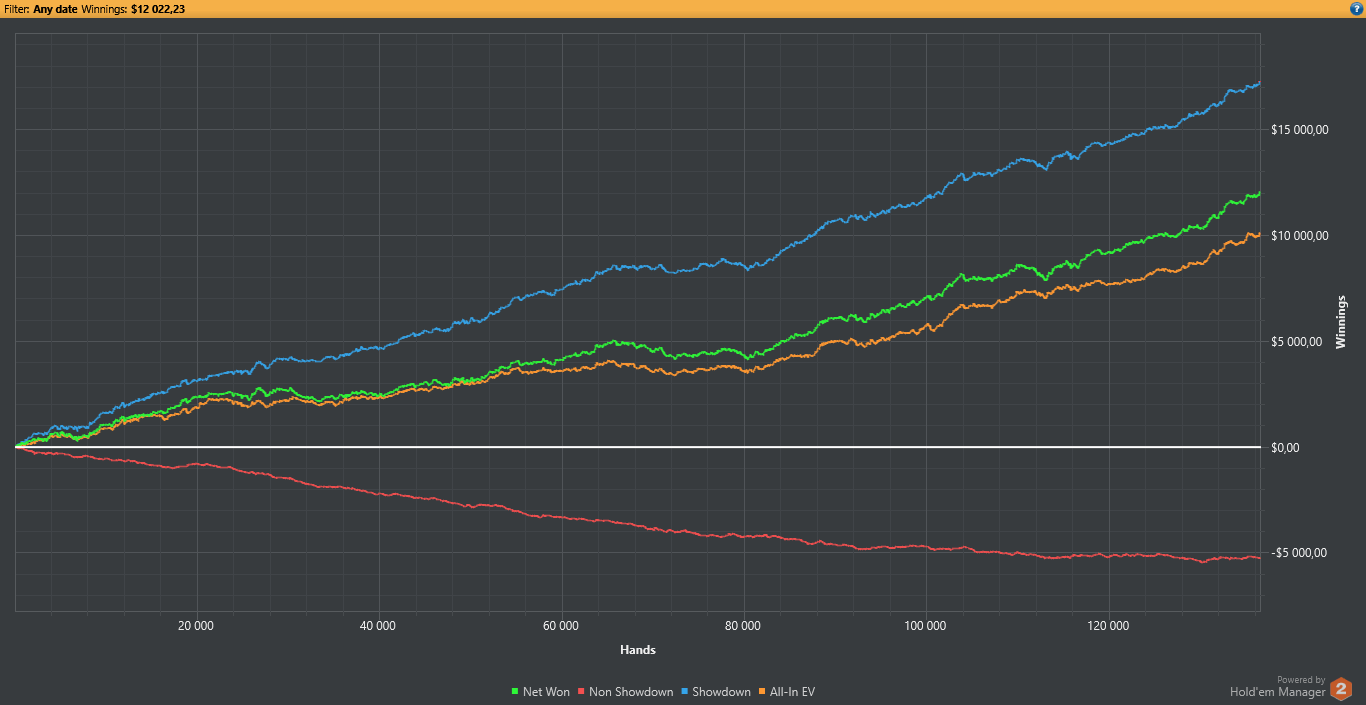Toggle the Non Showdown series label

[x=631, y=692]
